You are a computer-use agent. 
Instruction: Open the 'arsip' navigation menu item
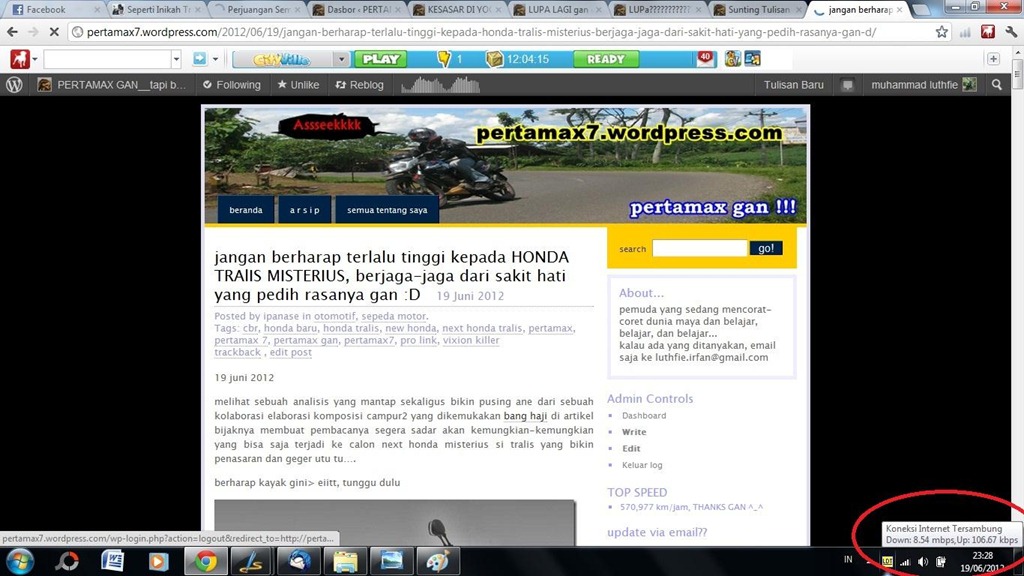(x=304, y=210)
